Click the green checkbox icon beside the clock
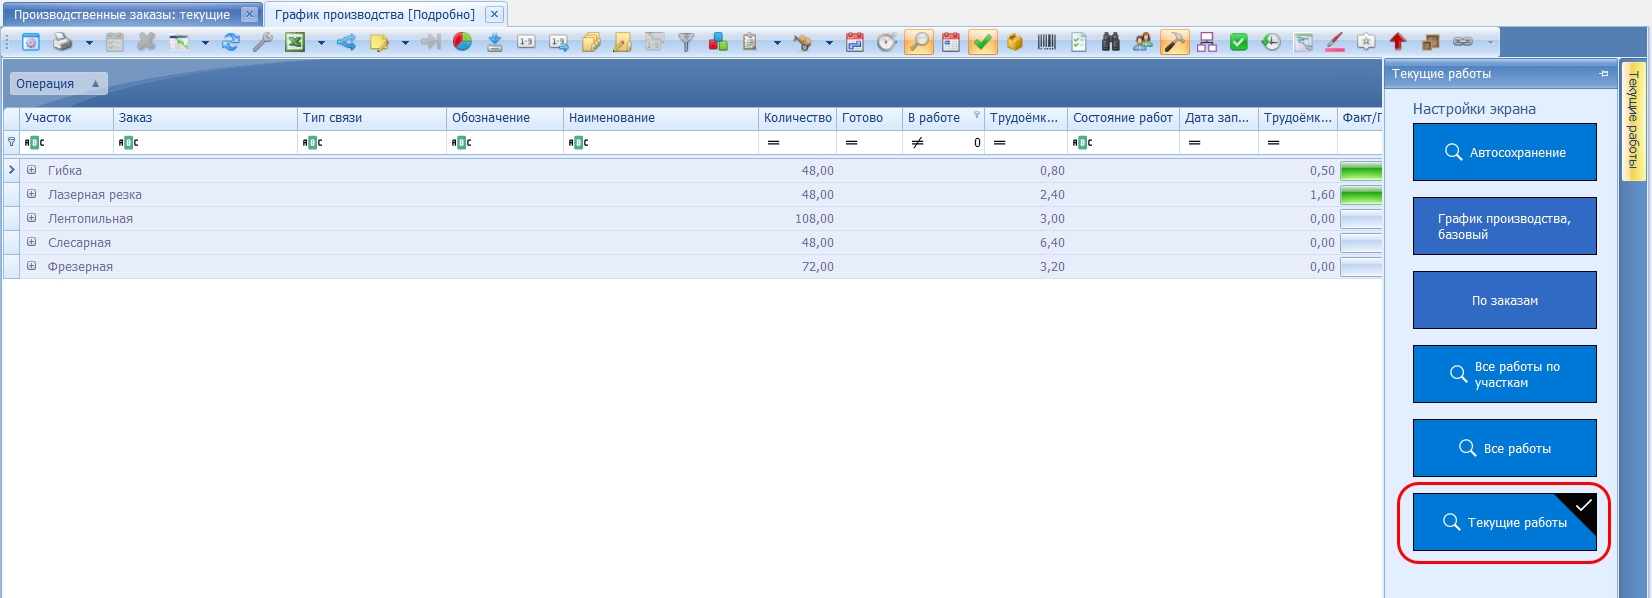The image size is (1652, 598). click(x=1239, y=42)
